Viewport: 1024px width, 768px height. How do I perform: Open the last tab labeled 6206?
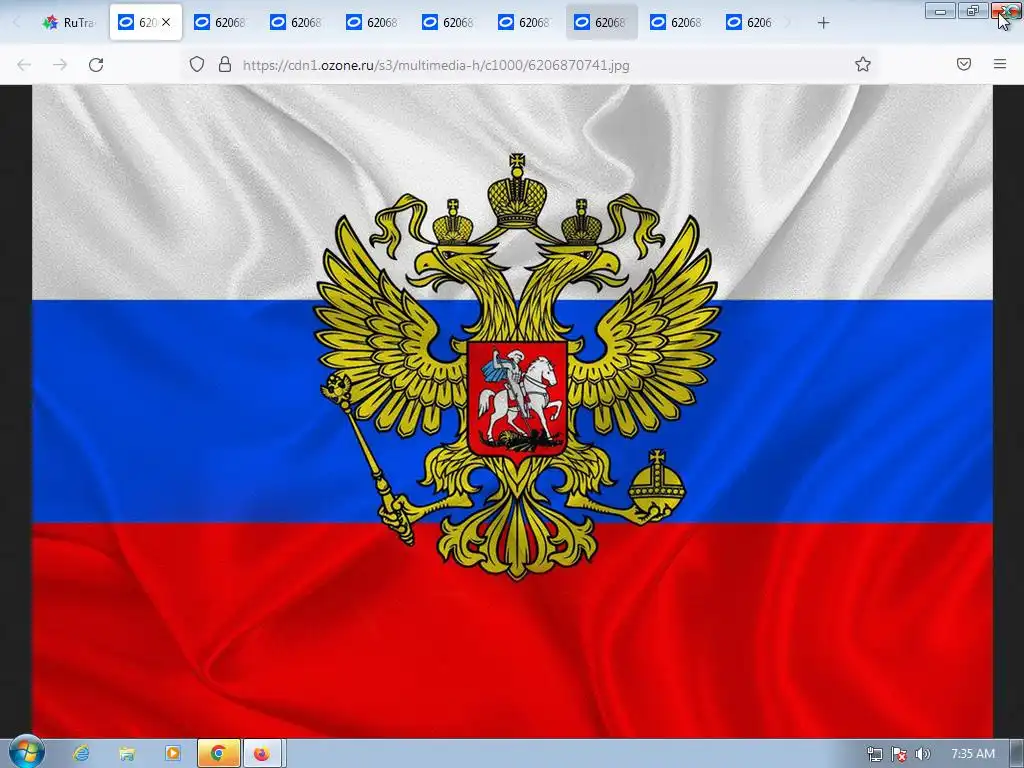750,22
